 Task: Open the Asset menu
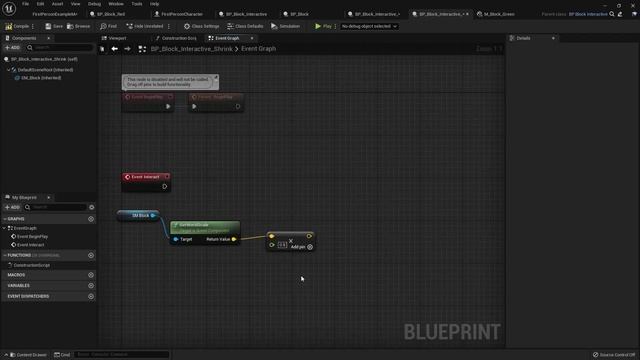point(57,4)
